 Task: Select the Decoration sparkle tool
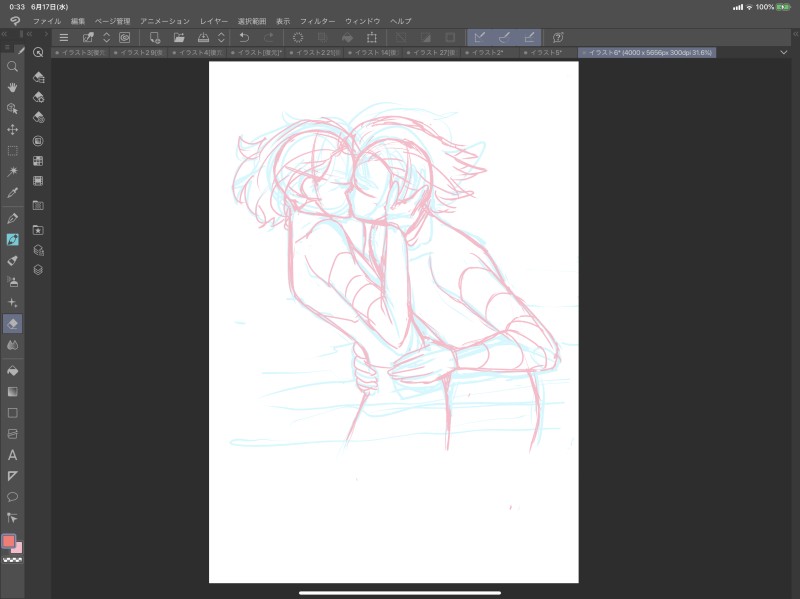point(12,303)
